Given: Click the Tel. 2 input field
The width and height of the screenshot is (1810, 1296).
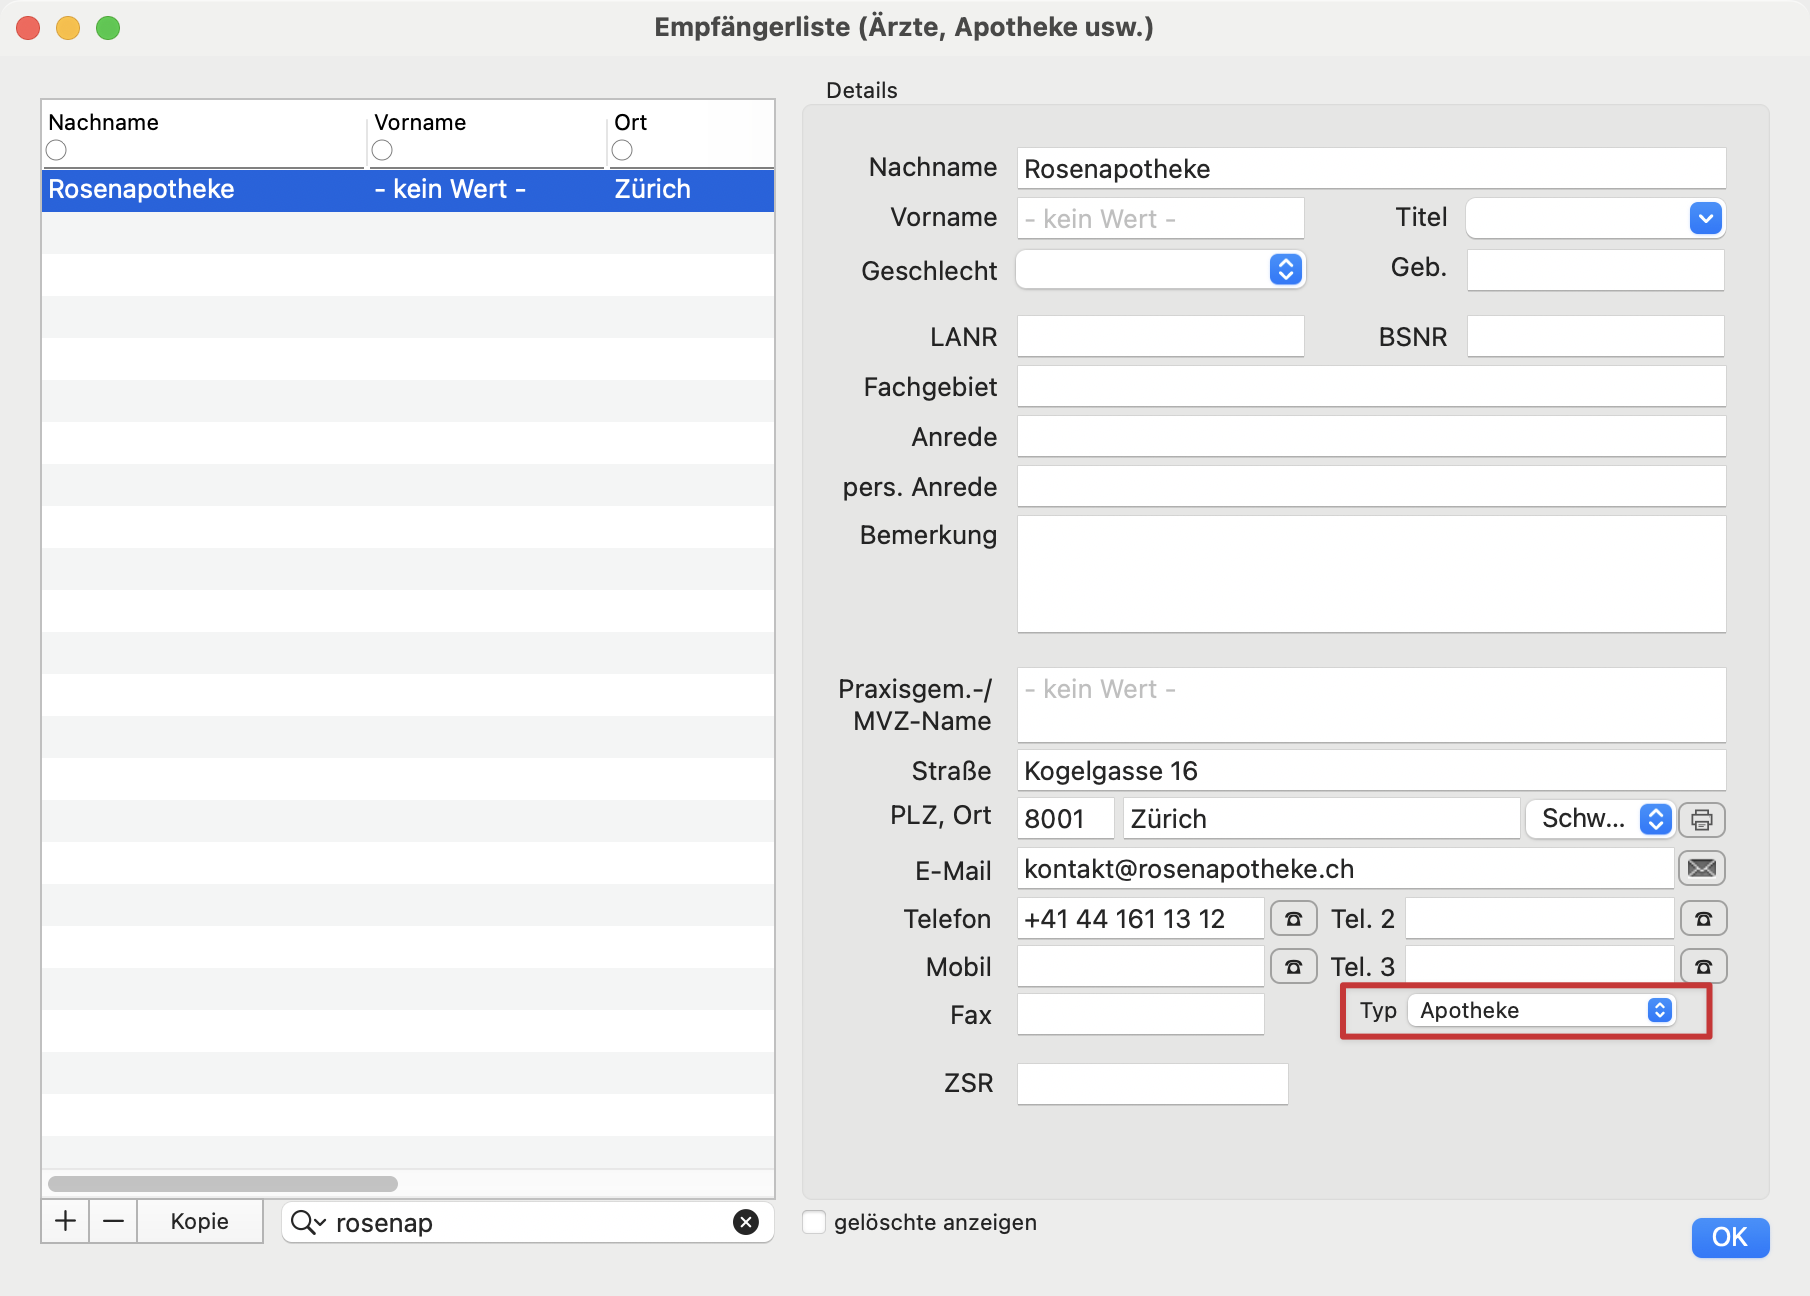Looking at the screenshot, I should tap(1540, 918).
